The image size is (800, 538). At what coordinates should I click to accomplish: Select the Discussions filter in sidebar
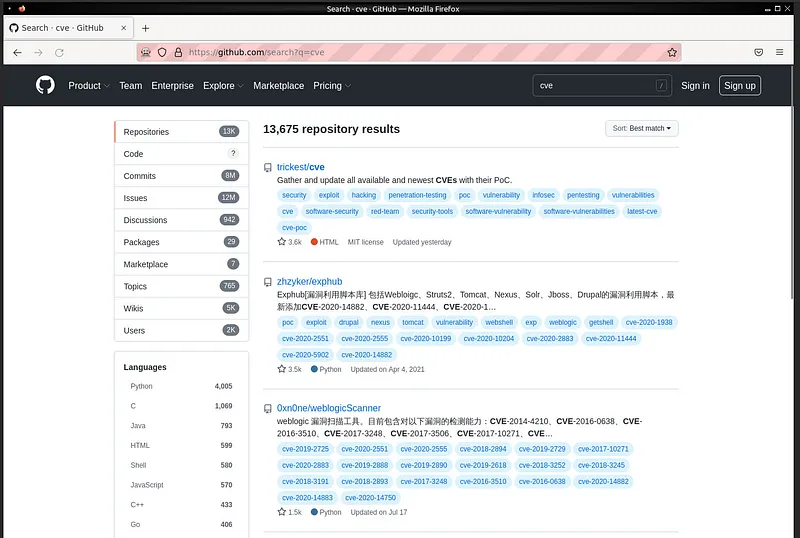[181, 220]
